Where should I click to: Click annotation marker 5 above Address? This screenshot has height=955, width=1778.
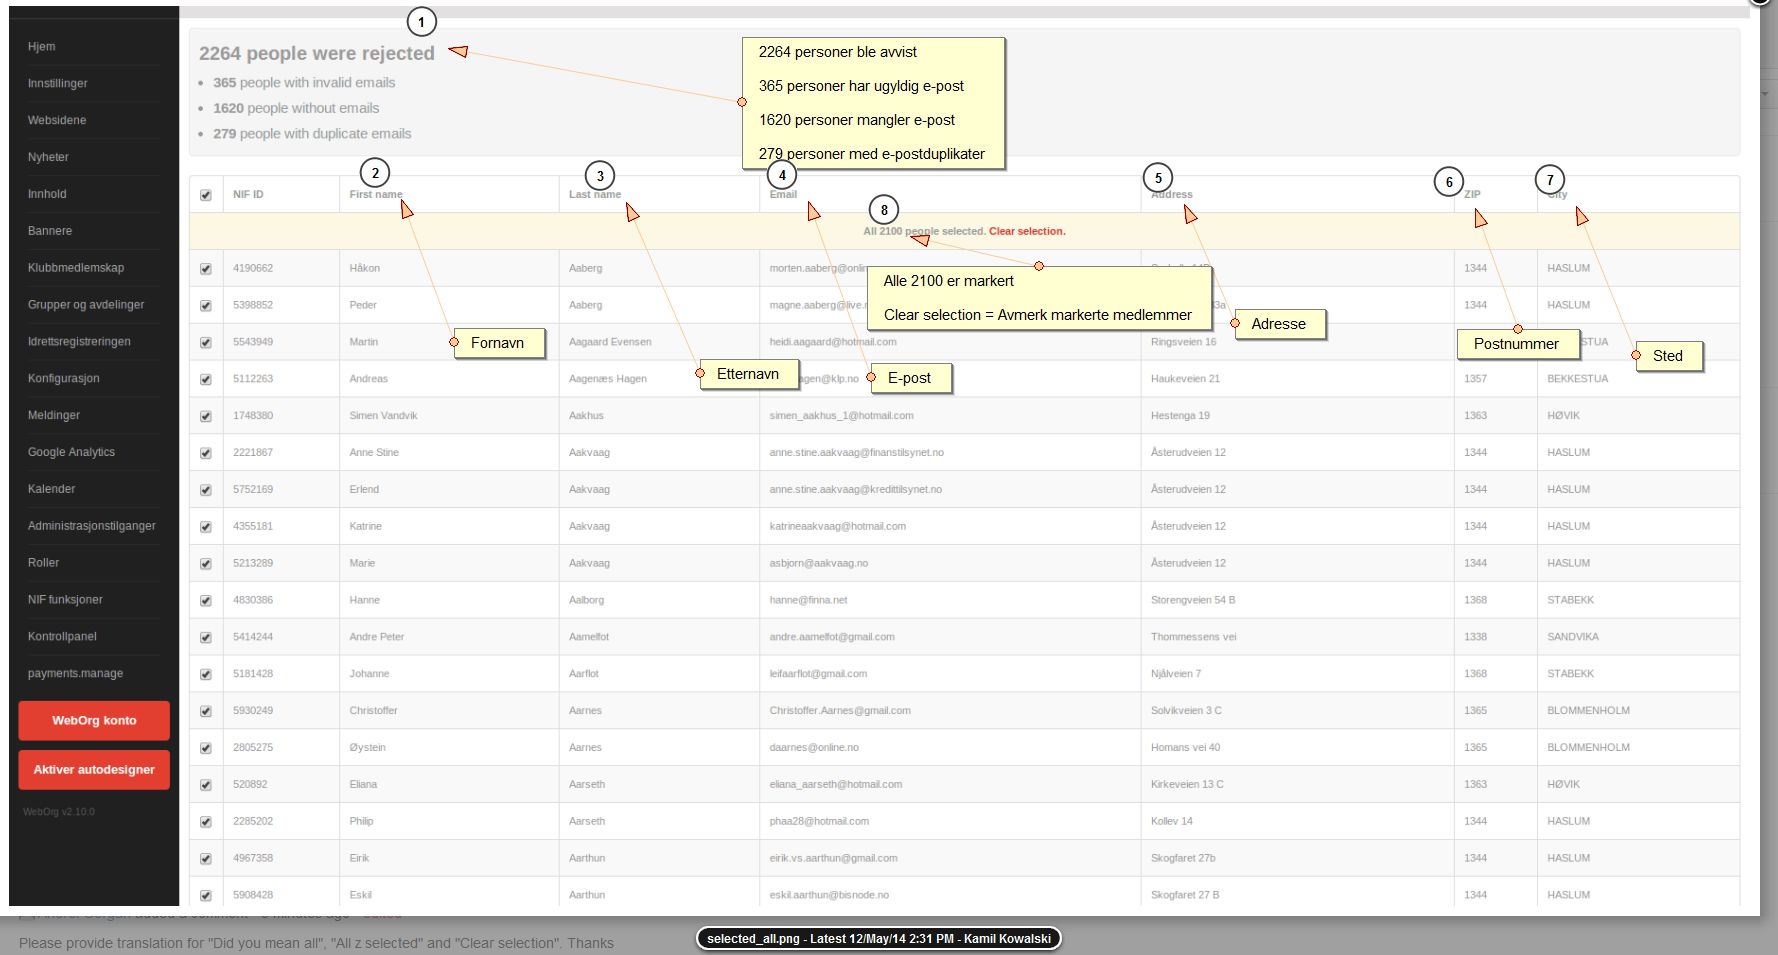coord(1158,178)
